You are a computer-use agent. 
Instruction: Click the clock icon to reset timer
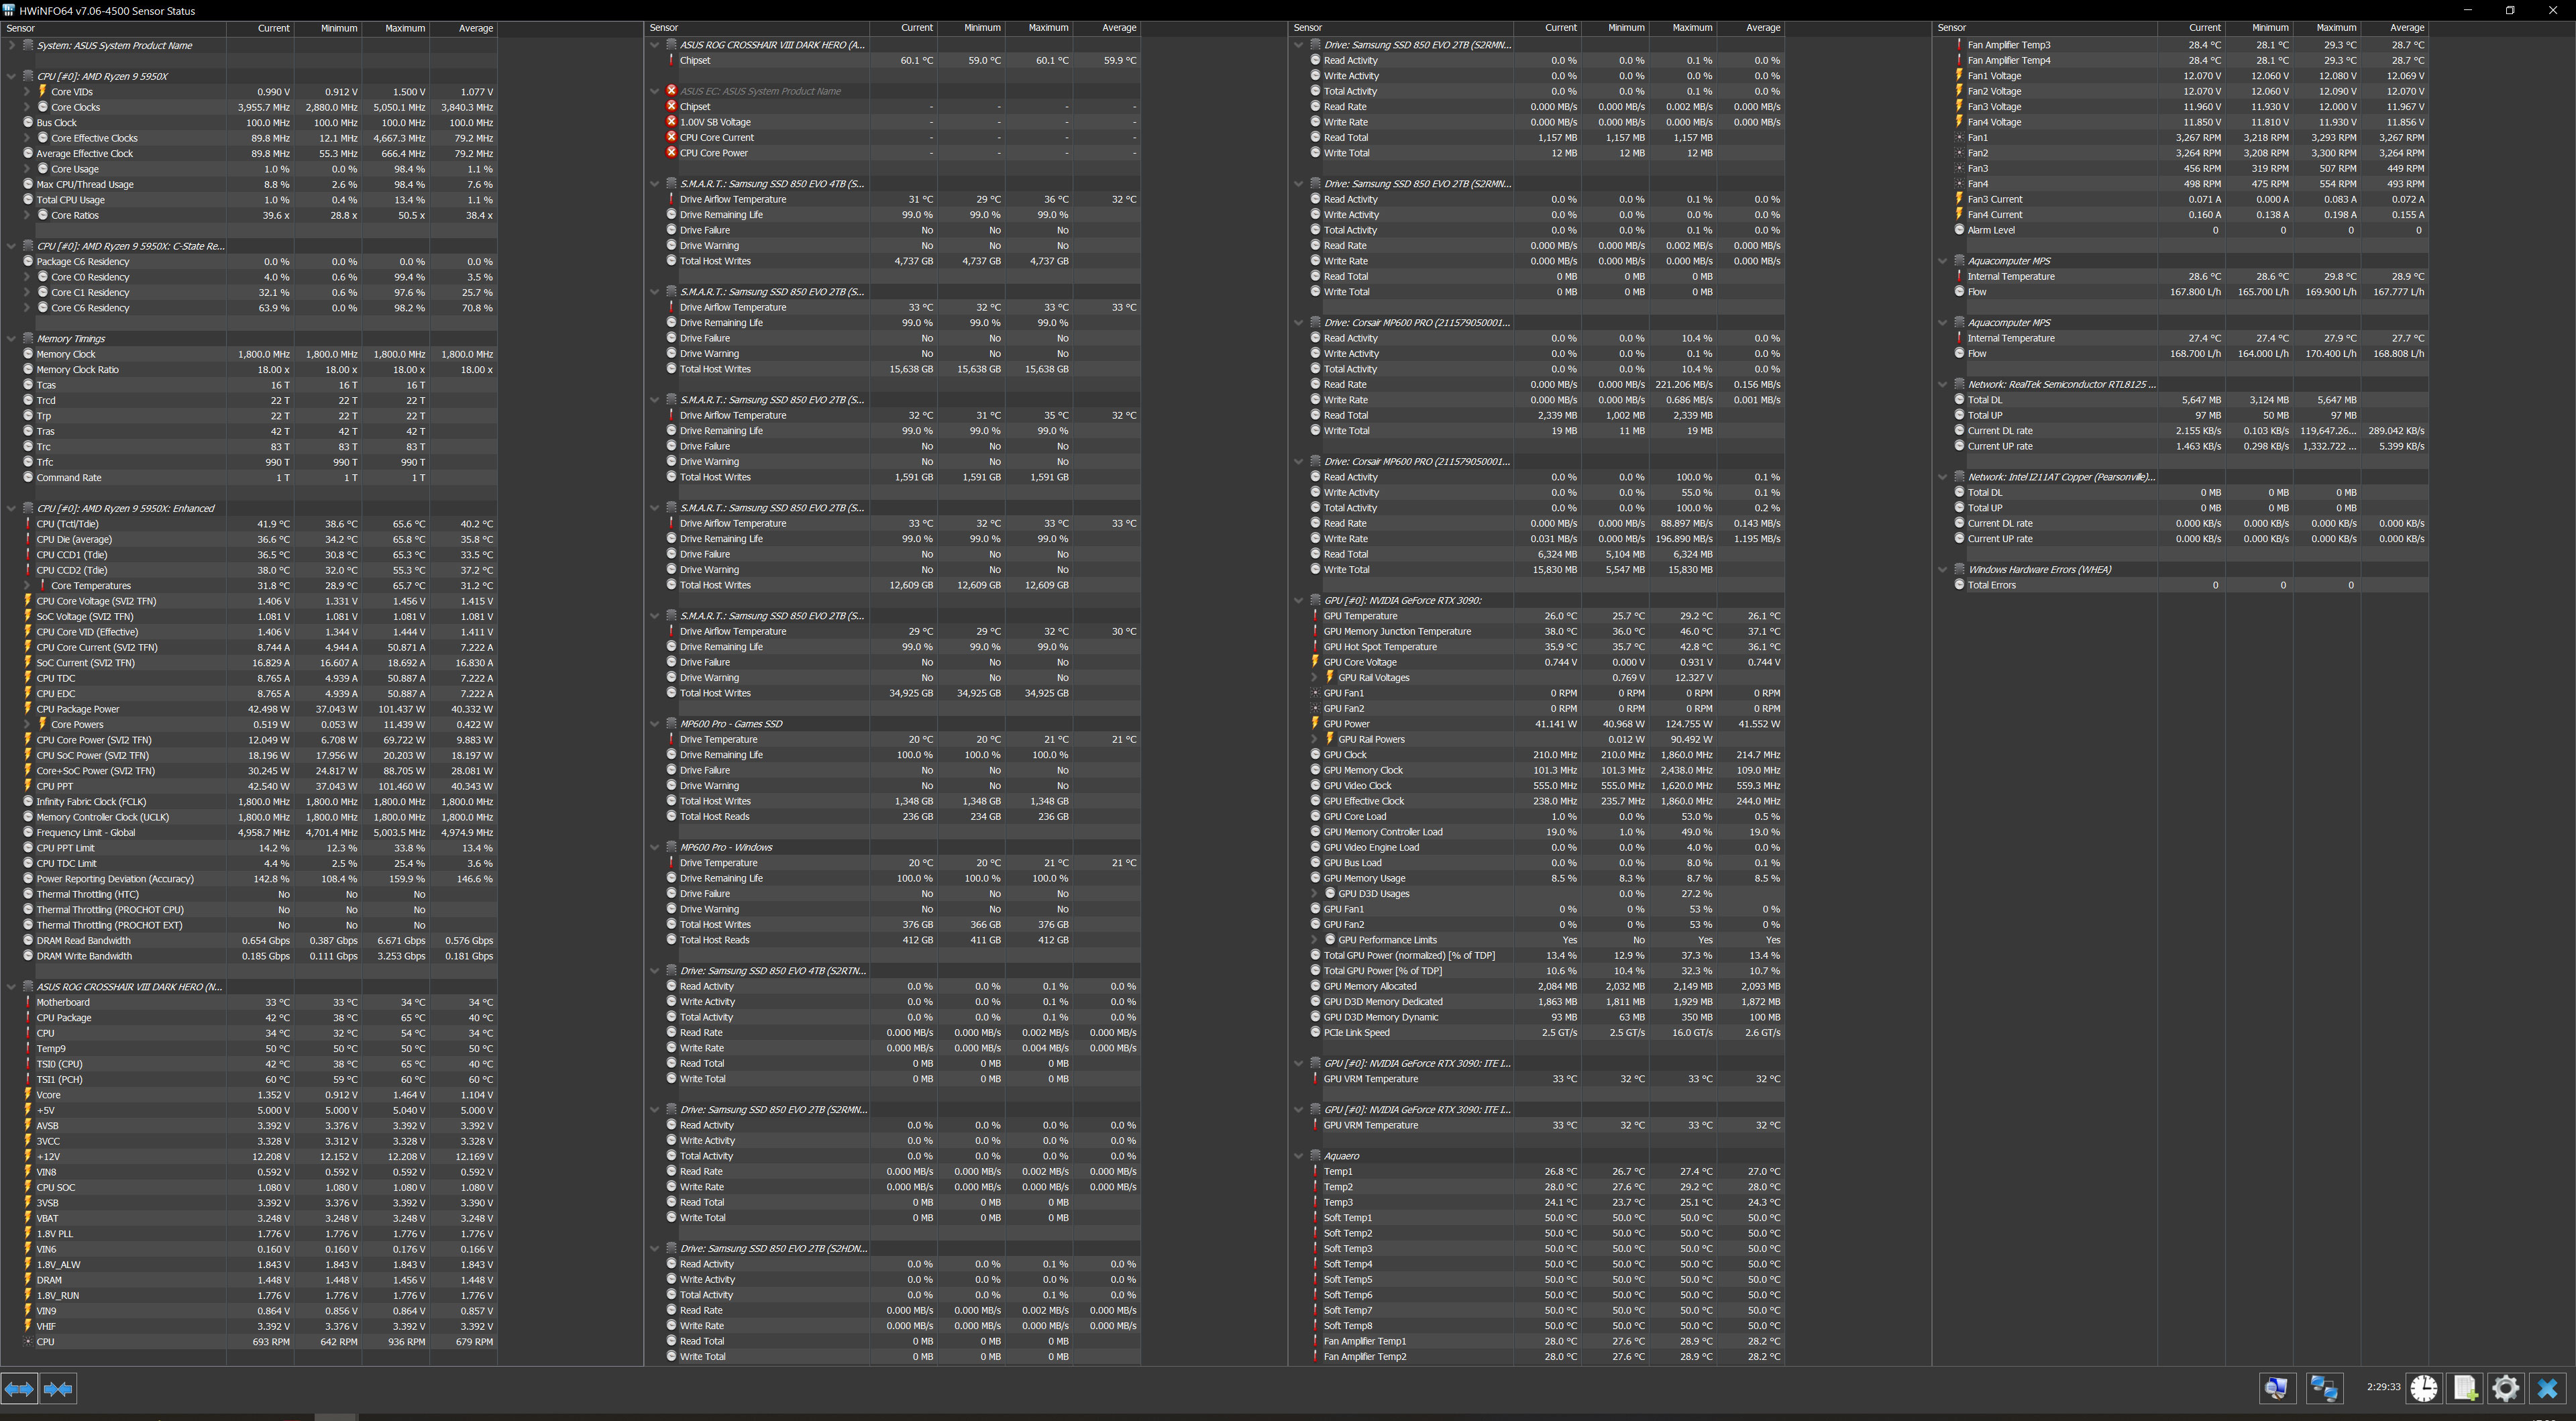(x=2424, y=1388)
